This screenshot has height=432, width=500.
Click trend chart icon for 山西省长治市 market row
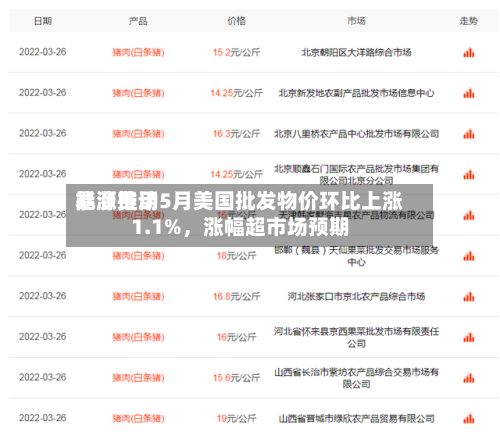coord(468,378)
